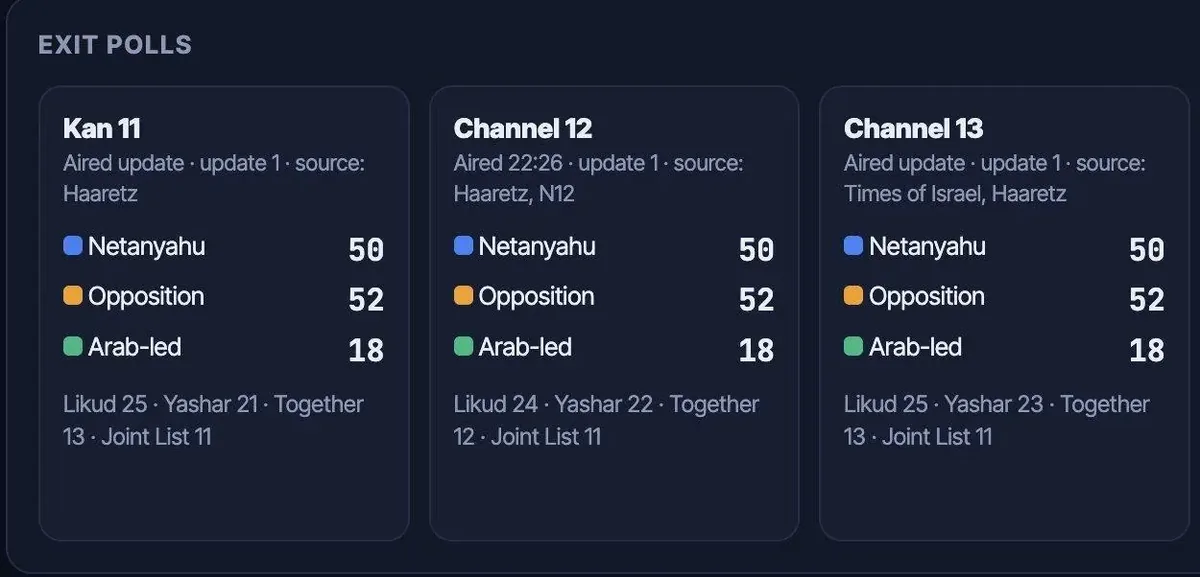Click Channel 13 Arab-led seat count 18
This screenshot has height=577, width=1200.
point(1146,350)
